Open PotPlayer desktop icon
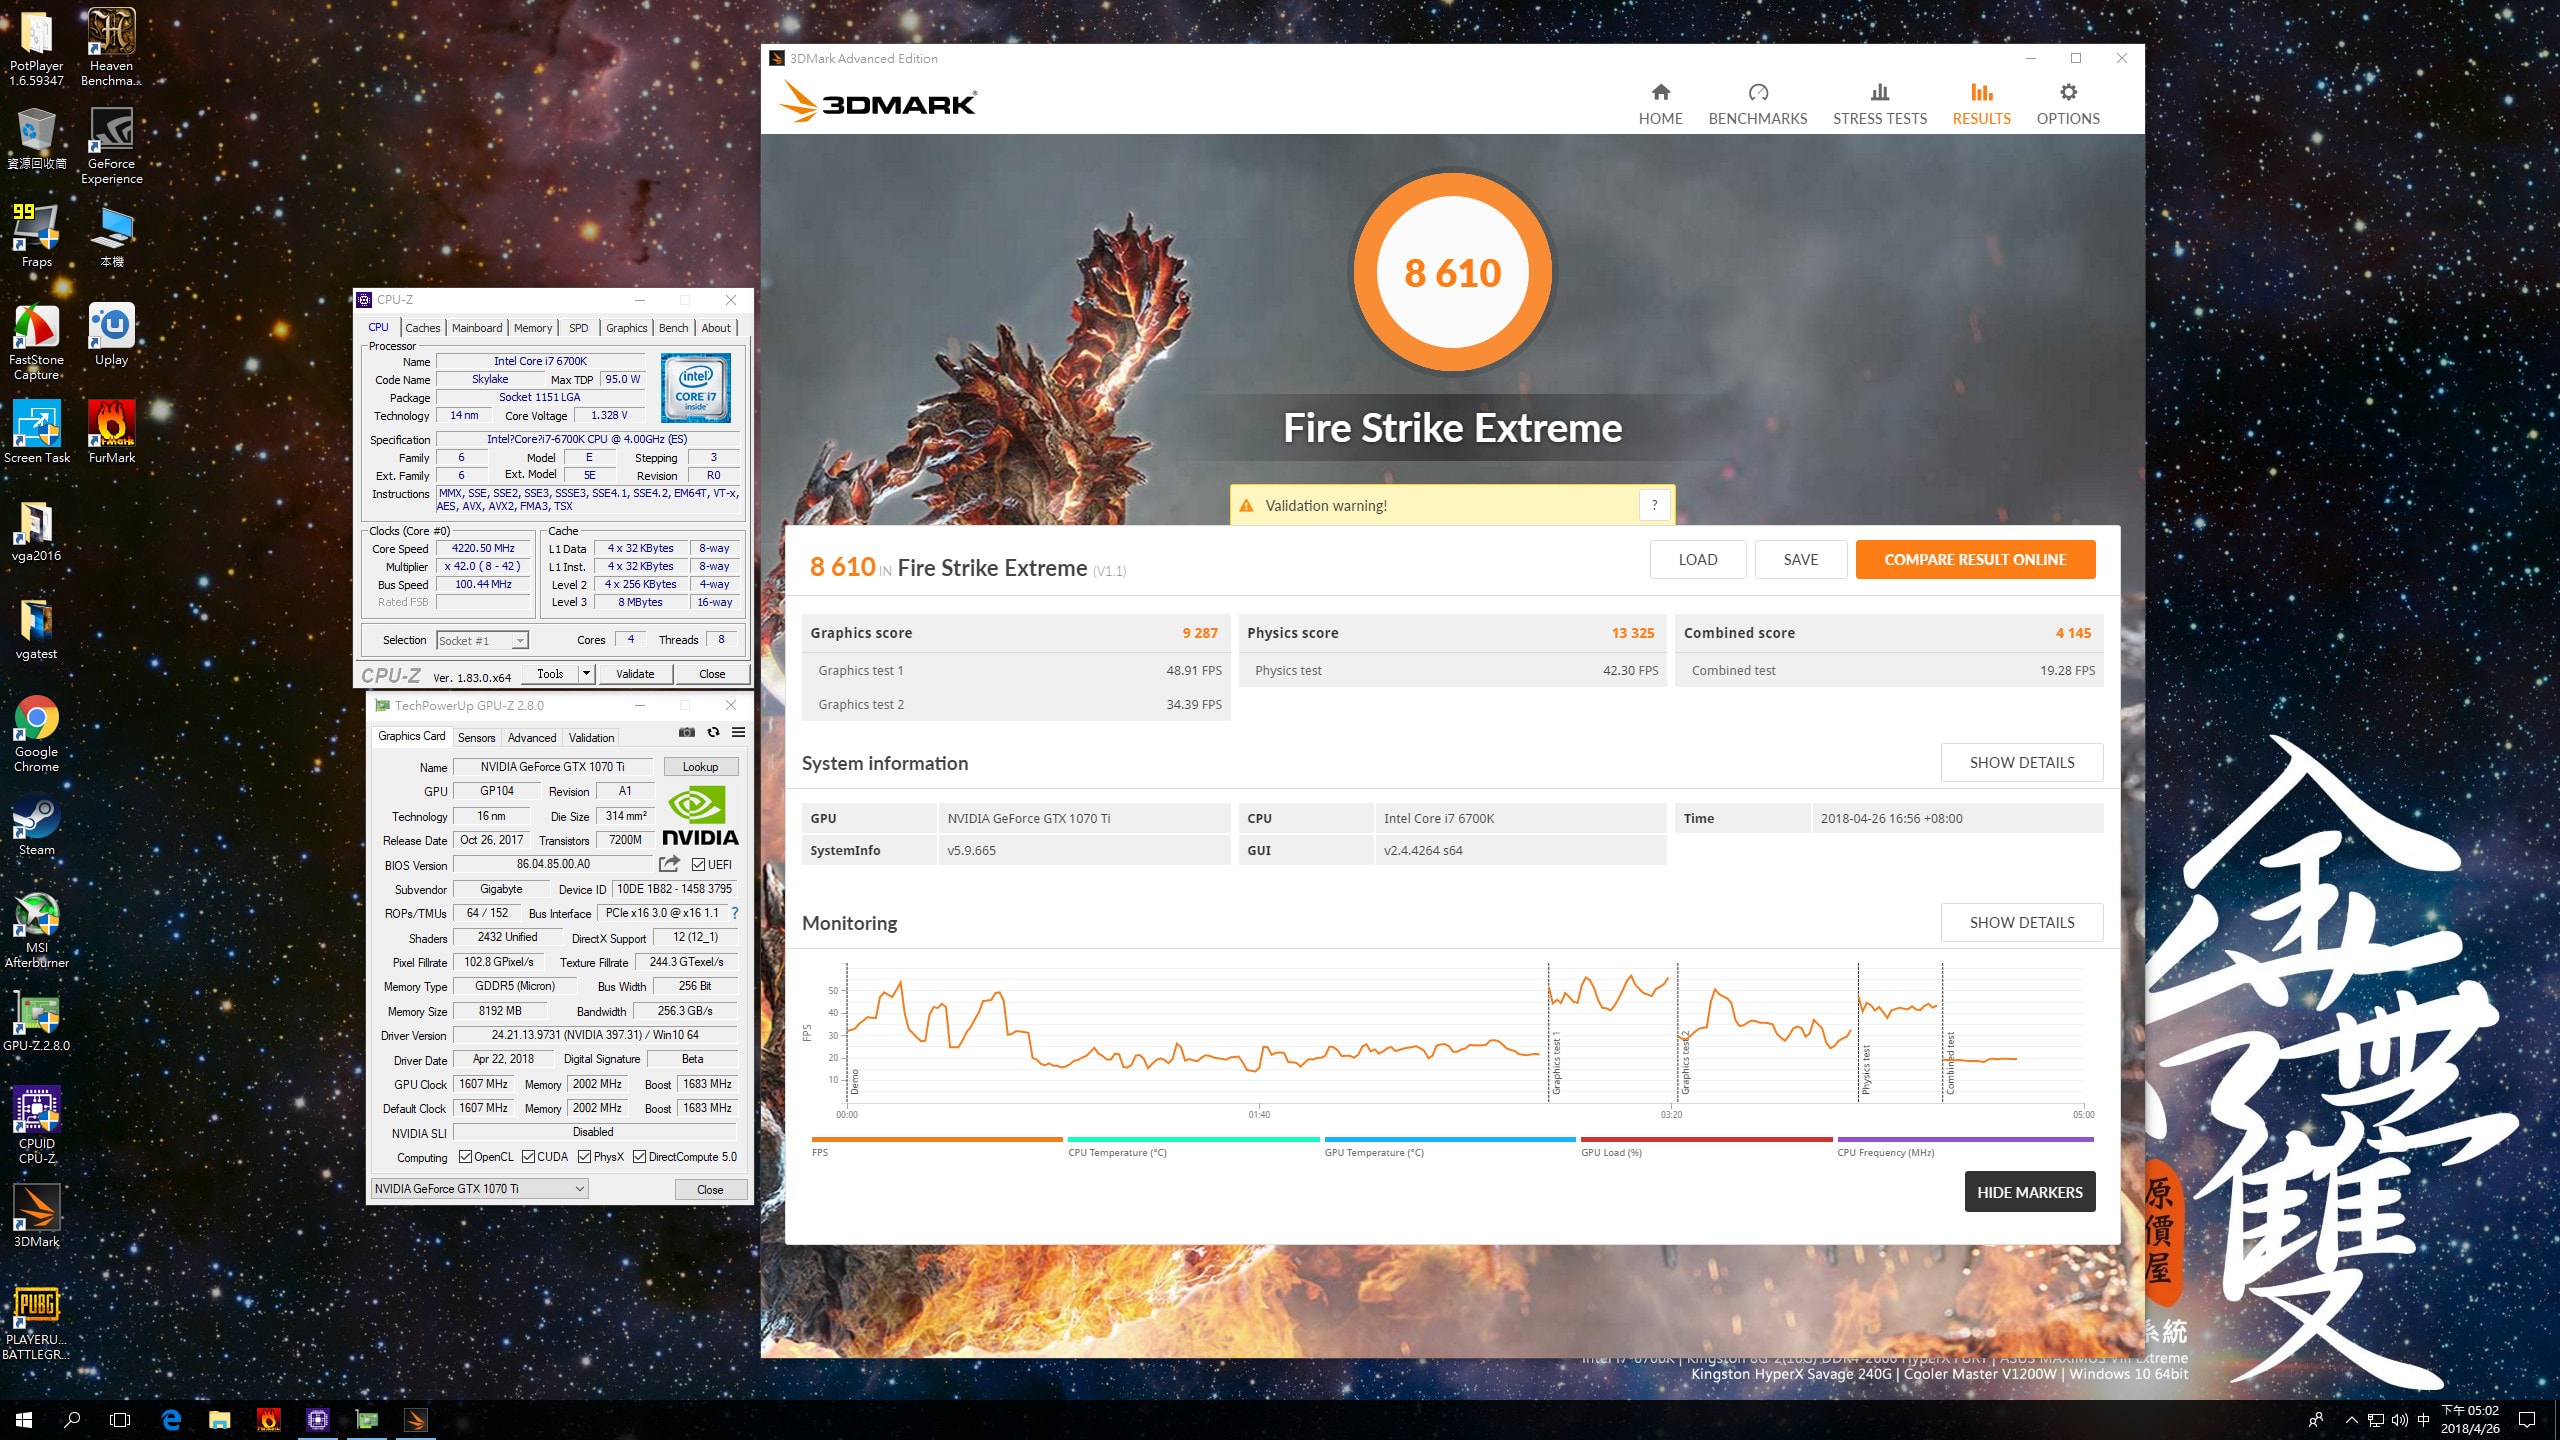The height and width of the screenshot is (1440, 2560). (37, 46)
